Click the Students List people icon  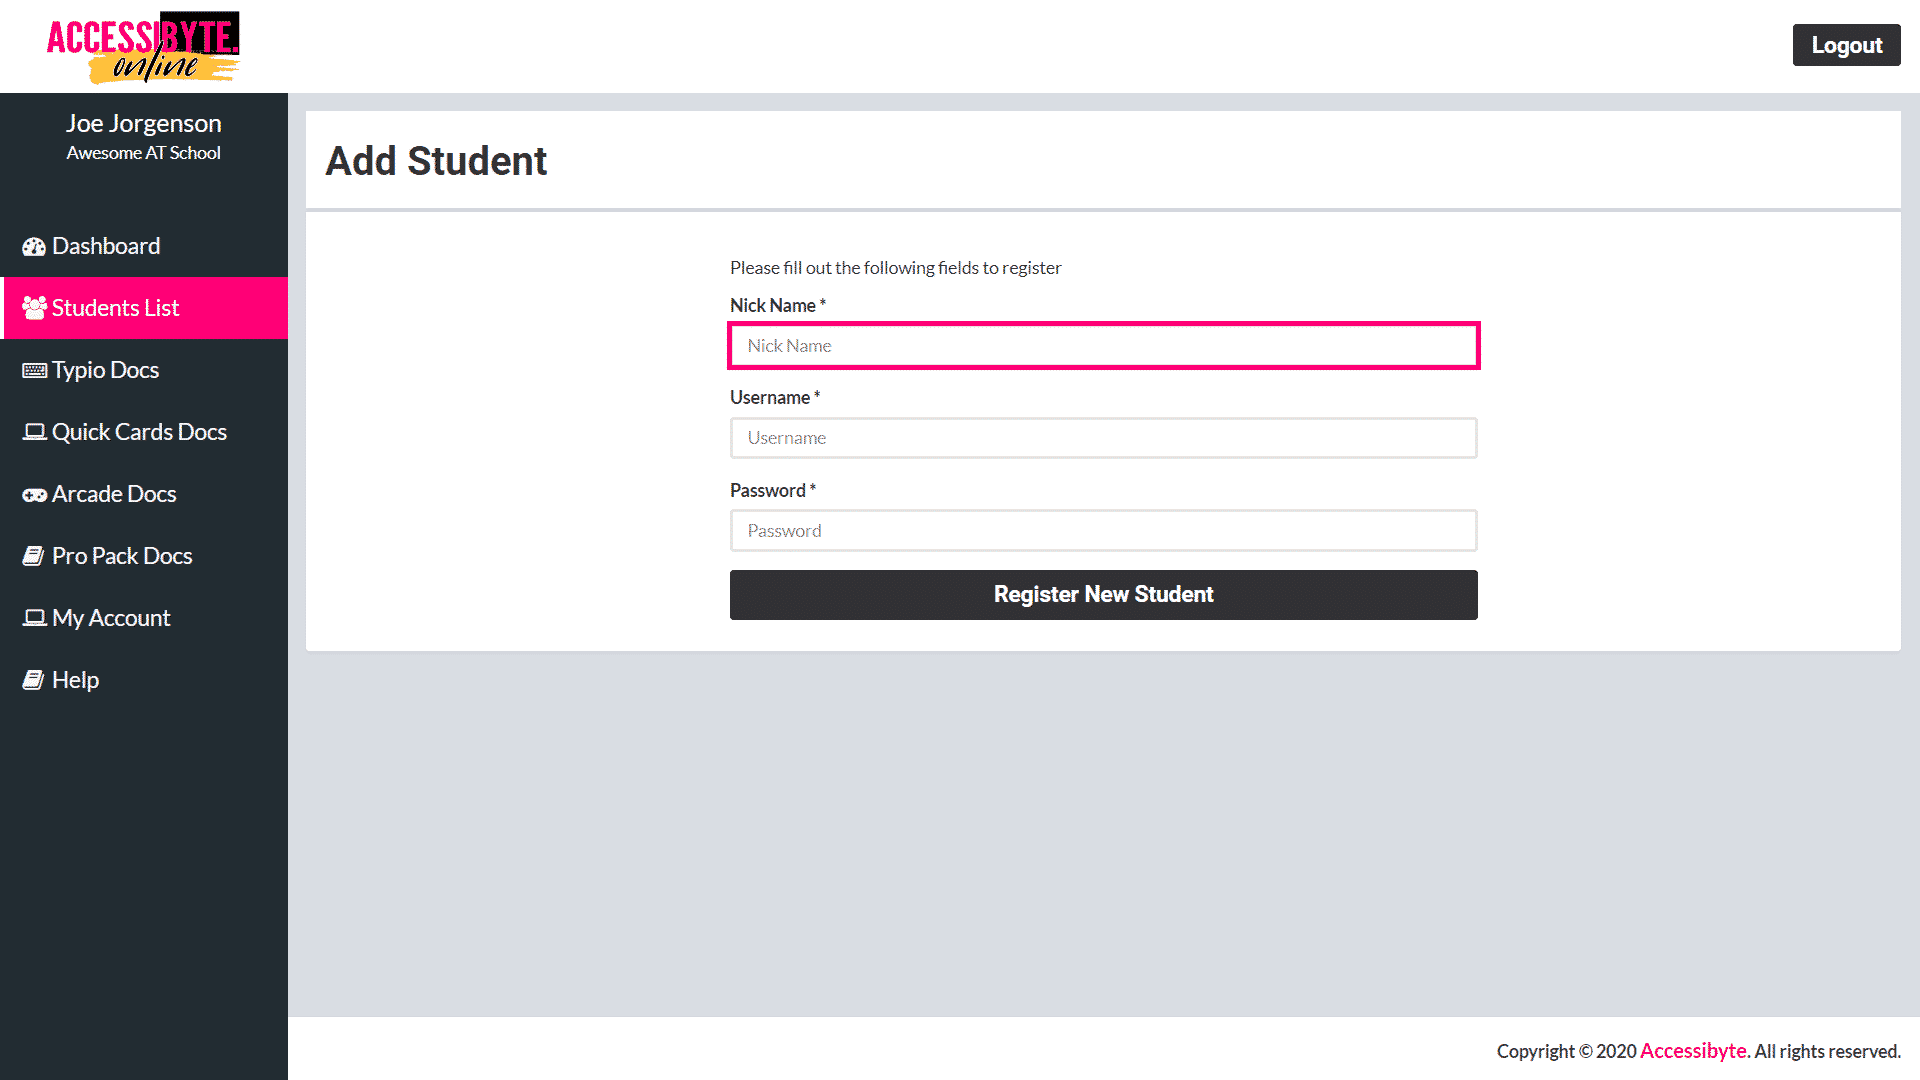[x=35, y=307]
